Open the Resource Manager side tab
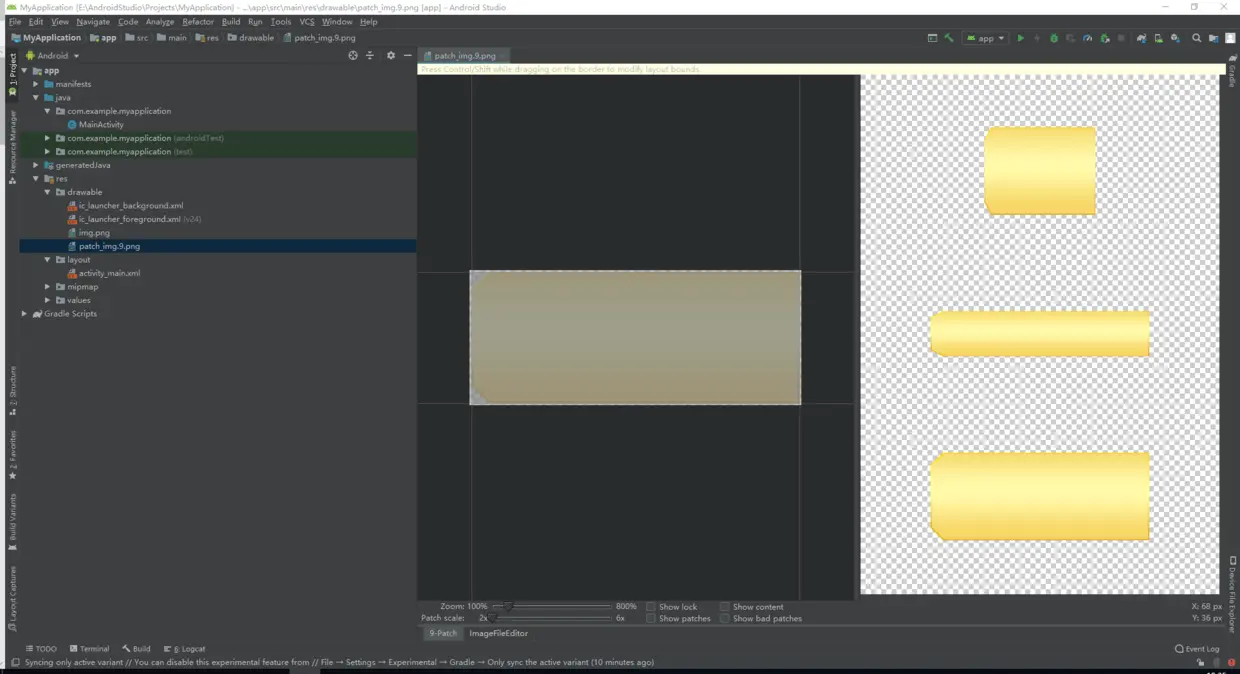 click(12, 148)
